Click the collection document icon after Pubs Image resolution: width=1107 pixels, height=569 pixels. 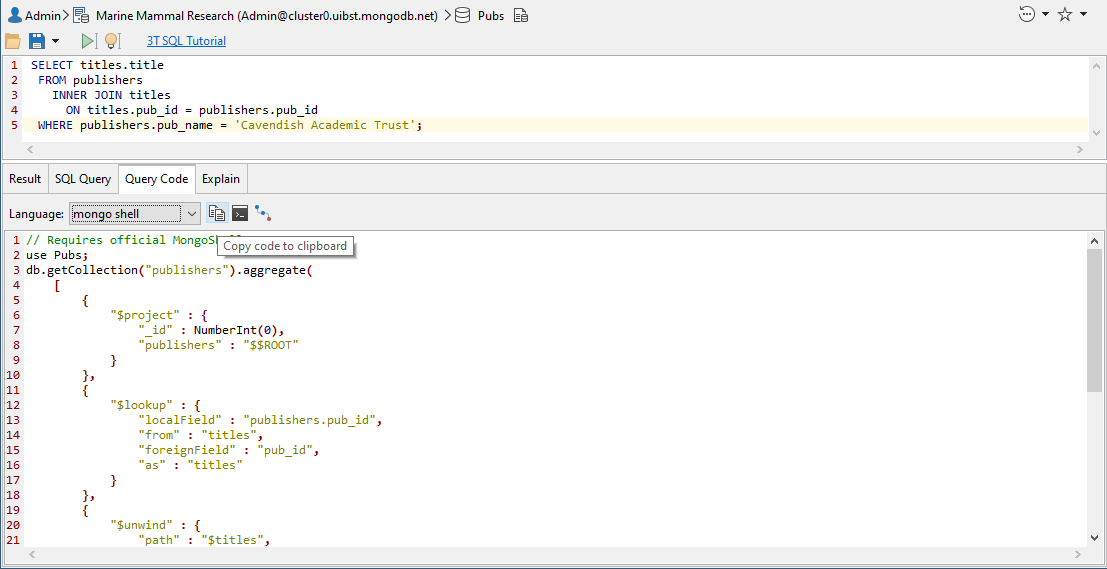click(x=521, y=15)
